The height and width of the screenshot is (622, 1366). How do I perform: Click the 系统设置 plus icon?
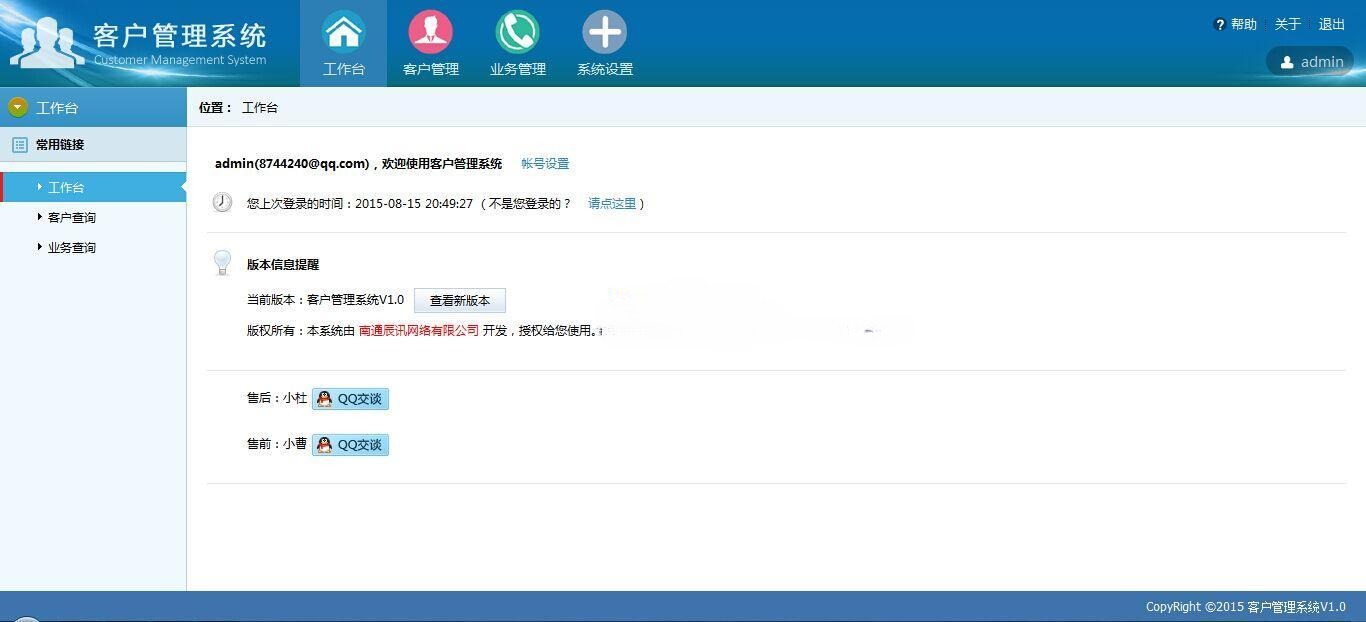coord(604,31)
